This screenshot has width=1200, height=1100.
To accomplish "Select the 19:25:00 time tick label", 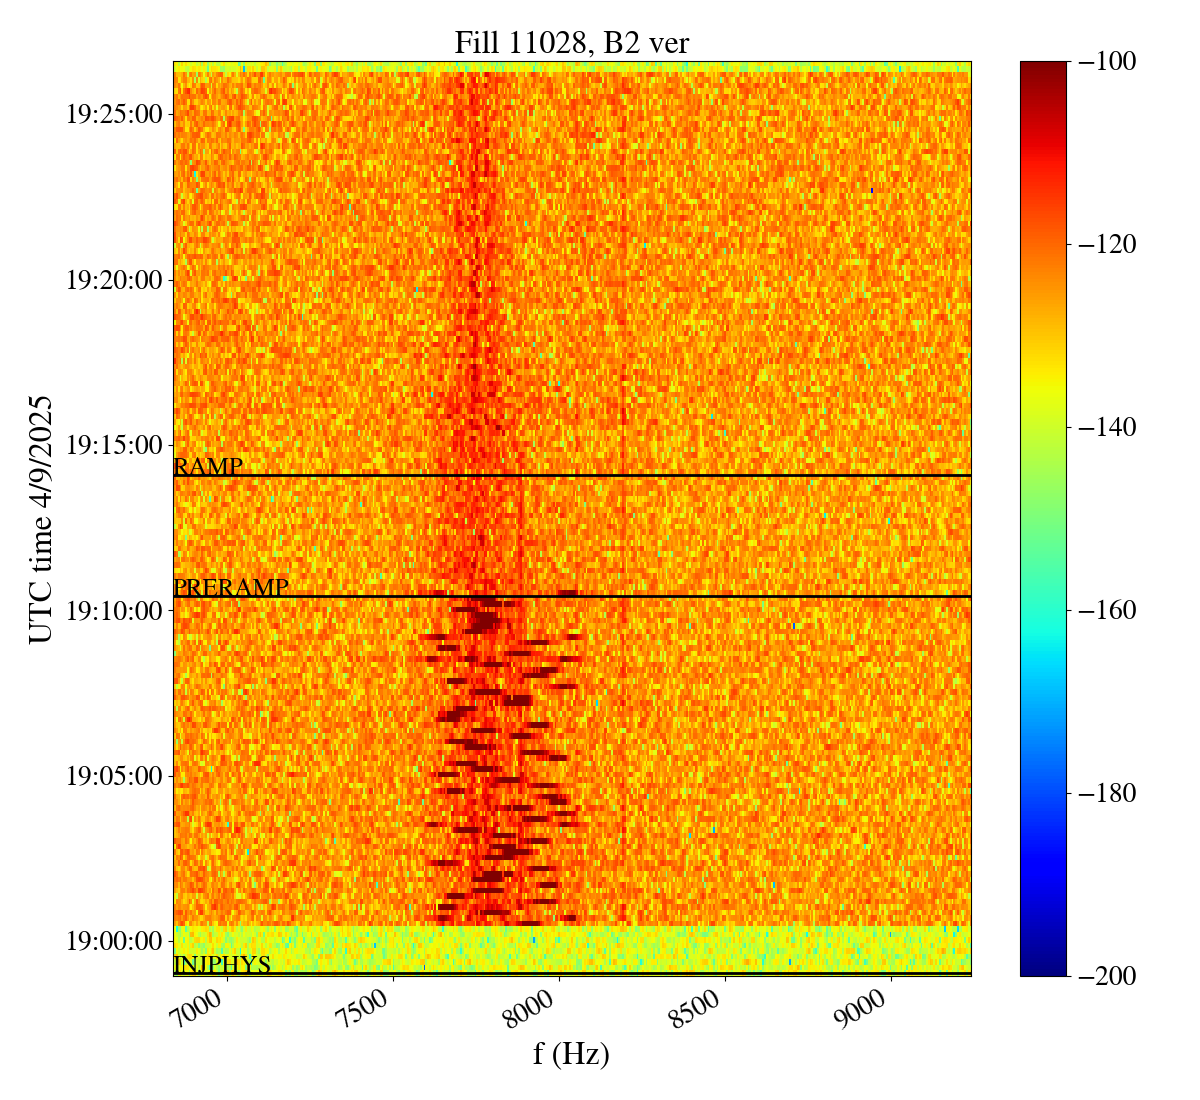I will point(114,114).
